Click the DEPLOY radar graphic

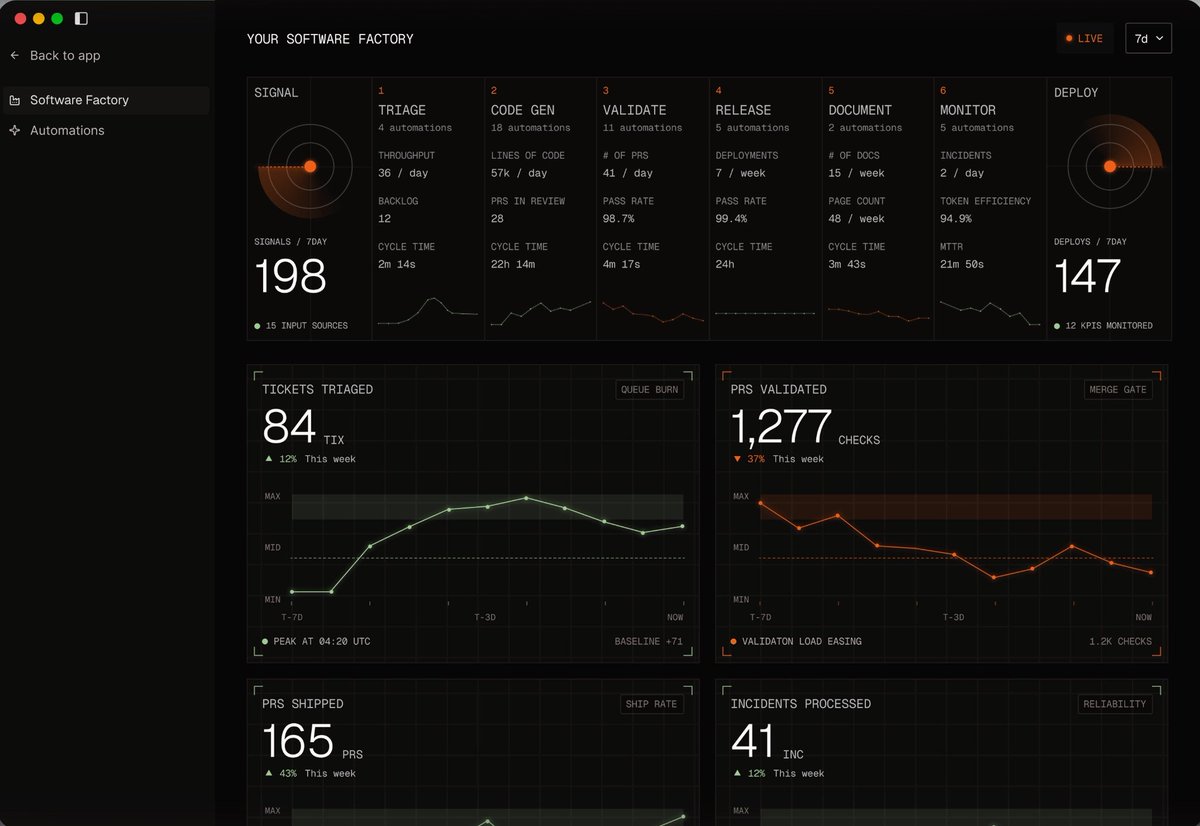coord(1109,167)
